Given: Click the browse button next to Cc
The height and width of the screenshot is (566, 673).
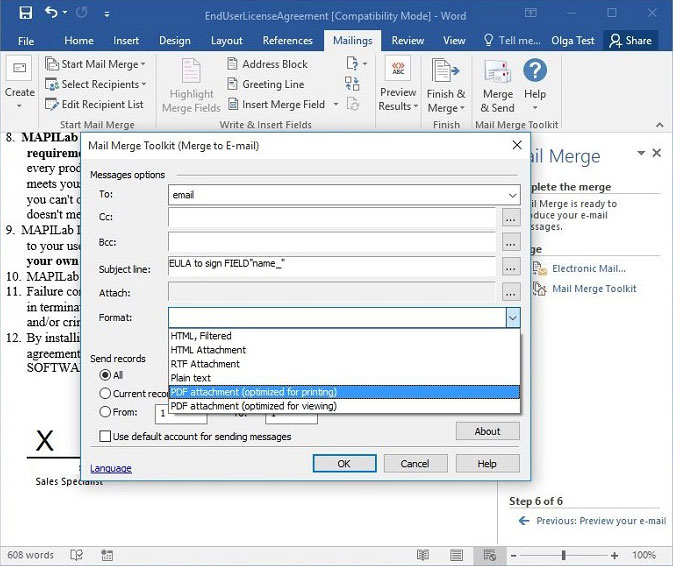Looking at the screenshot, I should point(511,218).
